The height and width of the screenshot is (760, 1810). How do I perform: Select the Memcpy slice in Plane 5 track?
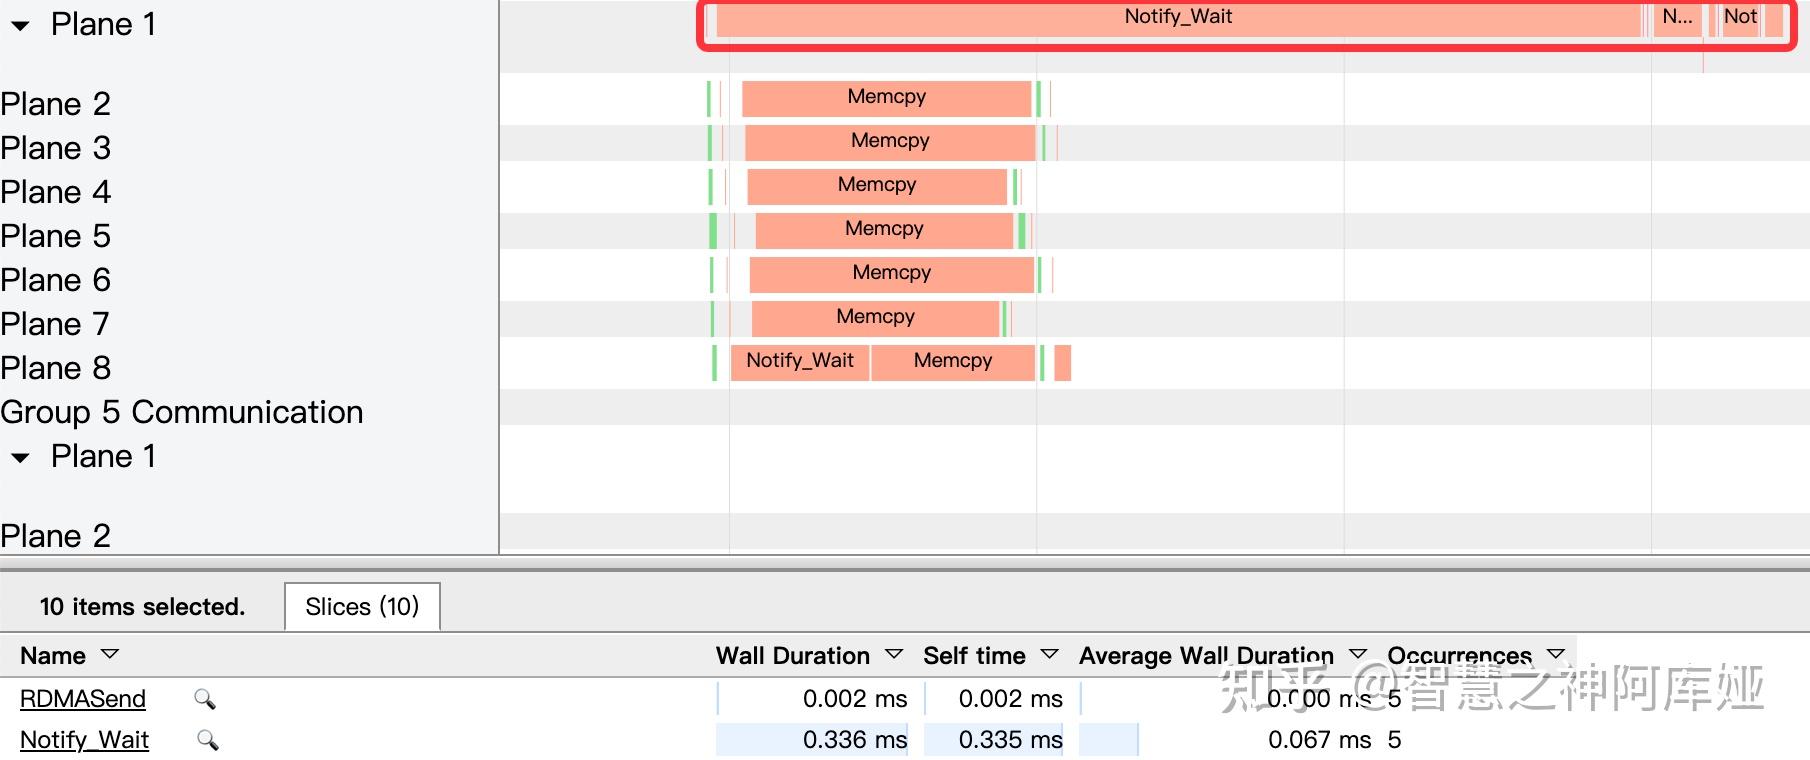(884, 230)
